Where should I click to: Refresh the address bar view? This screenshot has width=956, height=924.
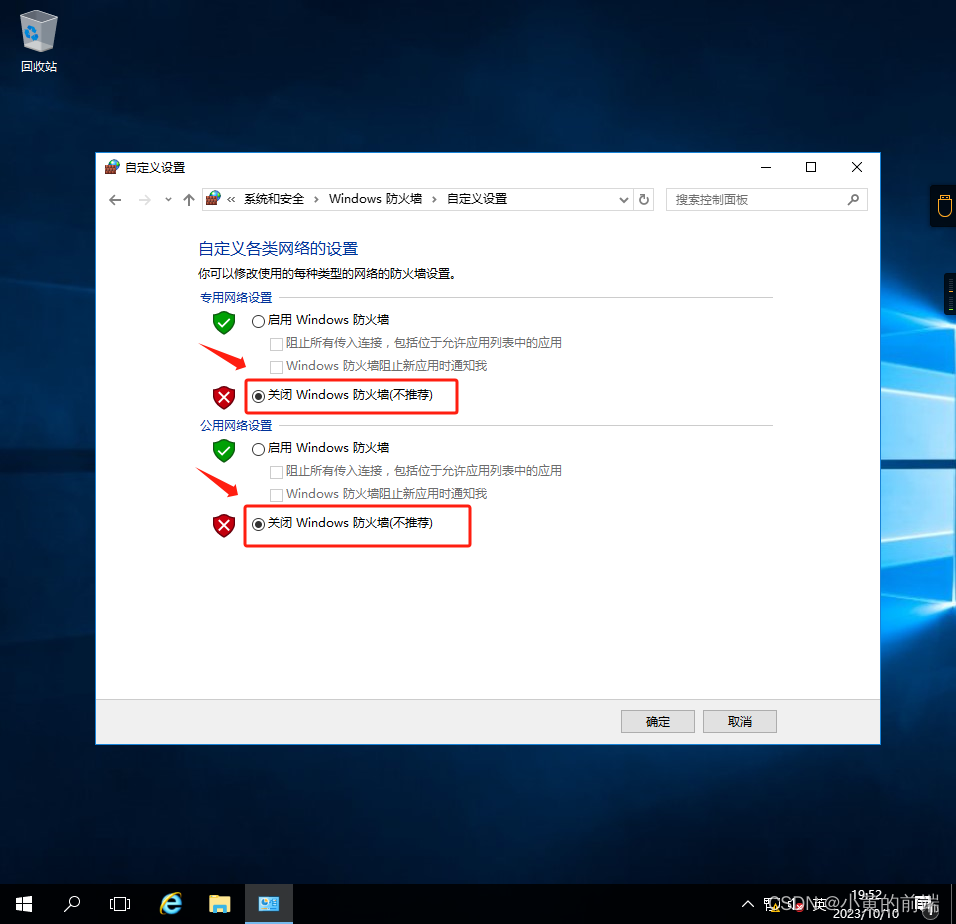tap(644, 199)
